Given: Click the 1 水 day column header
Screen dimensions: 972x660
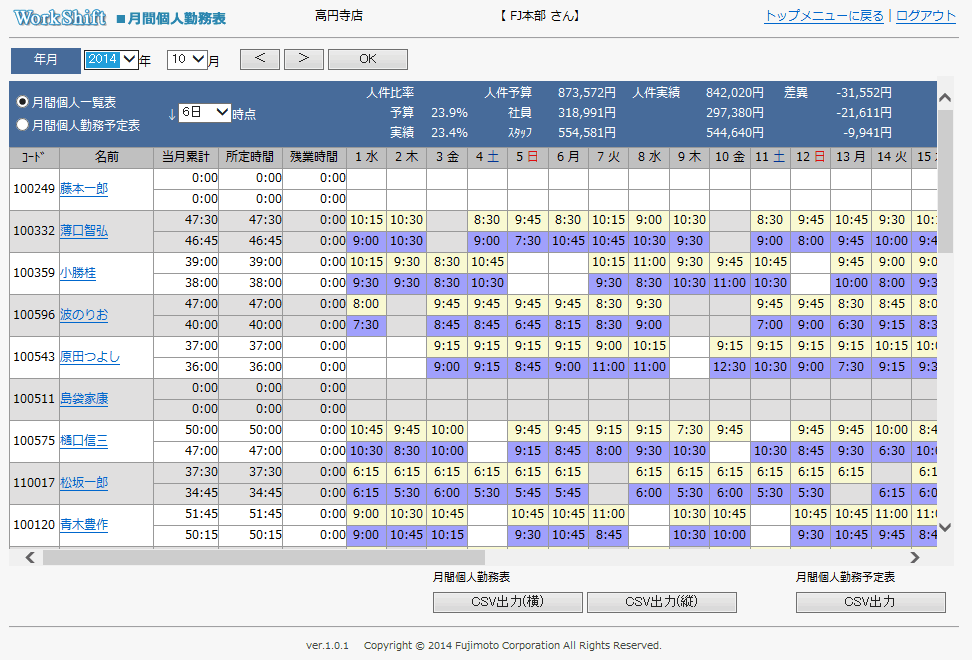Looking at the screenshot, I should (x=366, y=157).
